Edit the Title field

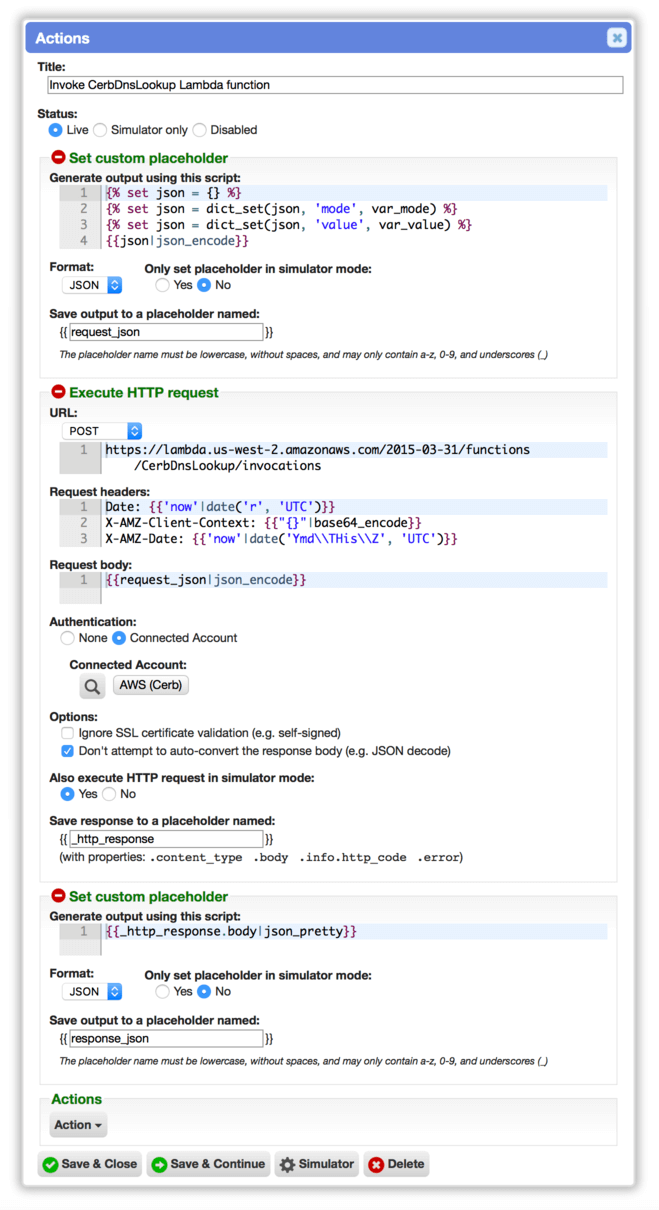pyautogui.click(x=335, y=85)
